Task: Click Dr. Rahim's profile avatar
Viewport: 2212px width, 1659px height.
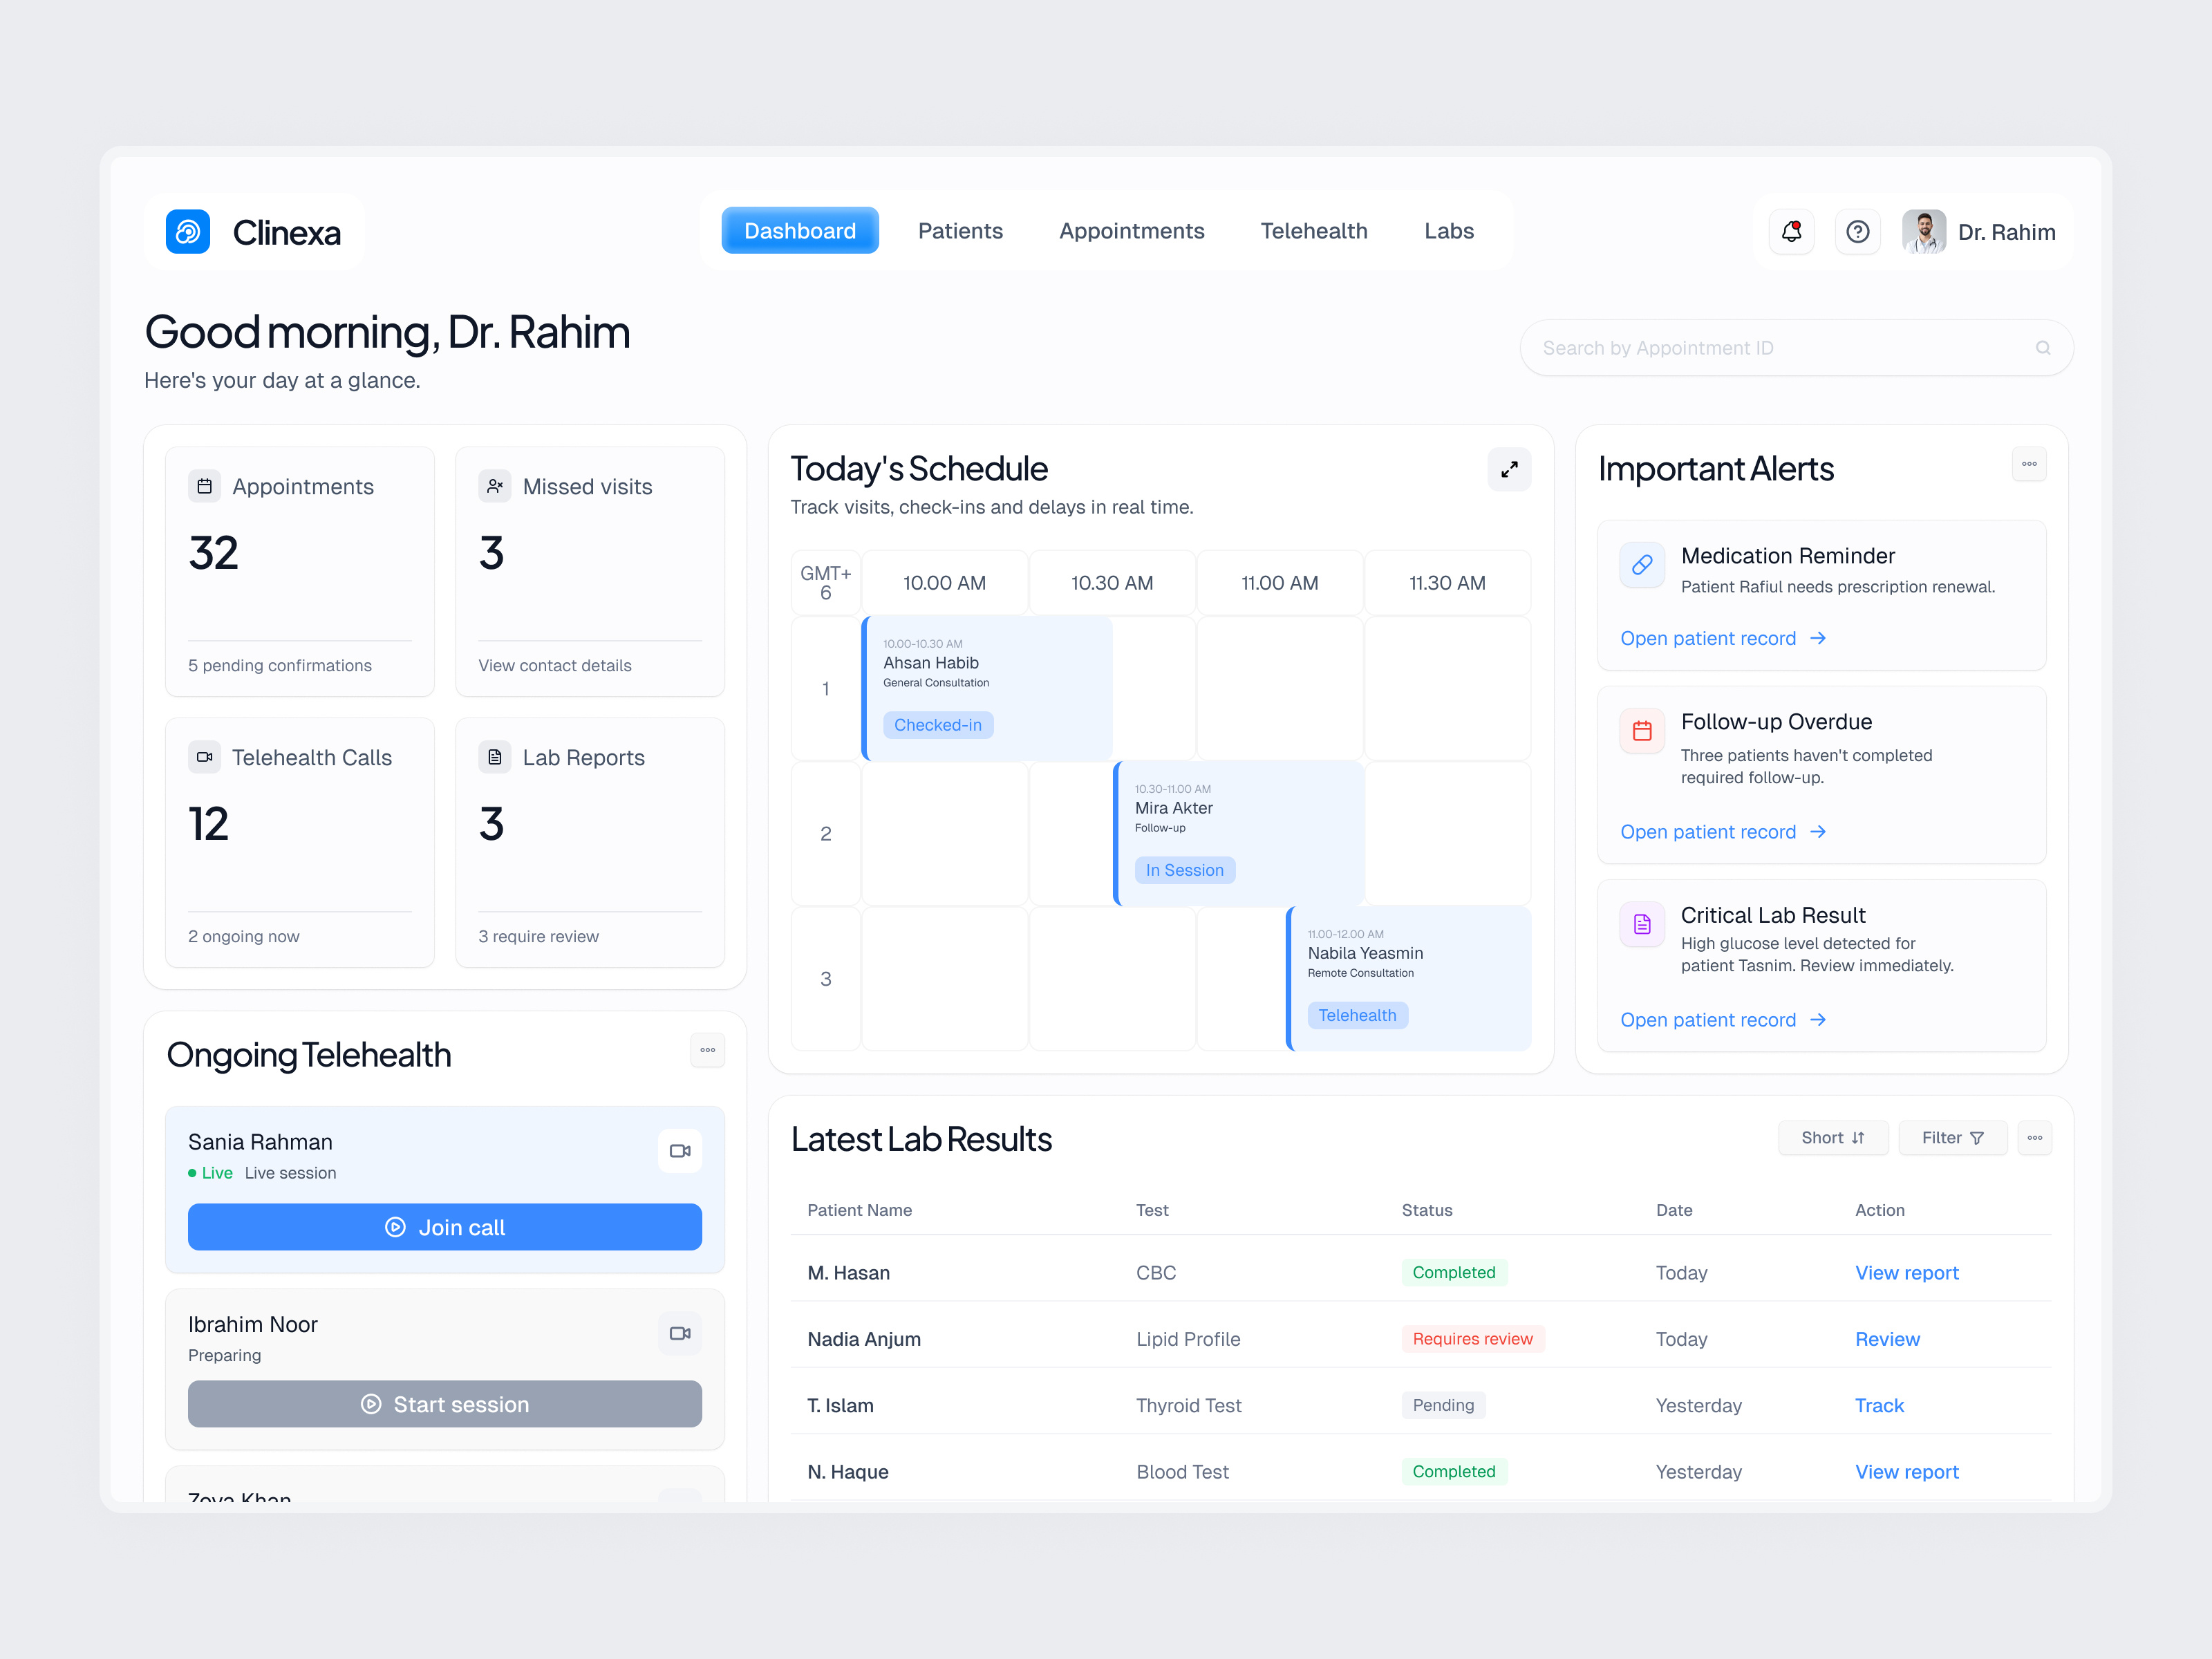Action: (1923, 231)
